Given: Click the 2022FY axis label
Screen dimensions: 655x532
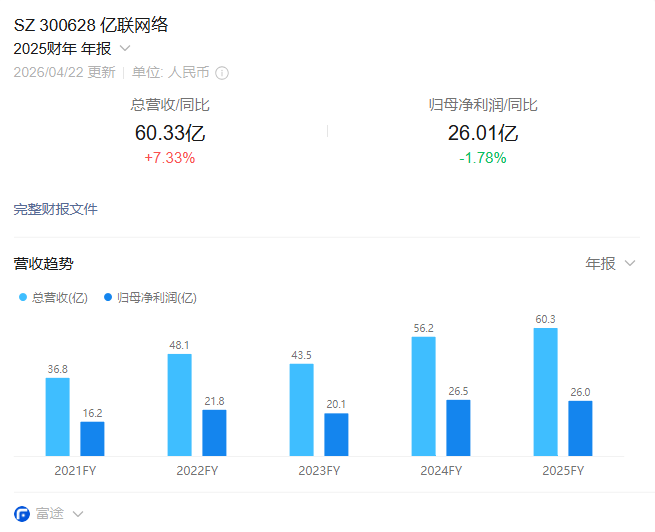Looking at the screenshot, I should pyautogui.click(x=197, y=471).
